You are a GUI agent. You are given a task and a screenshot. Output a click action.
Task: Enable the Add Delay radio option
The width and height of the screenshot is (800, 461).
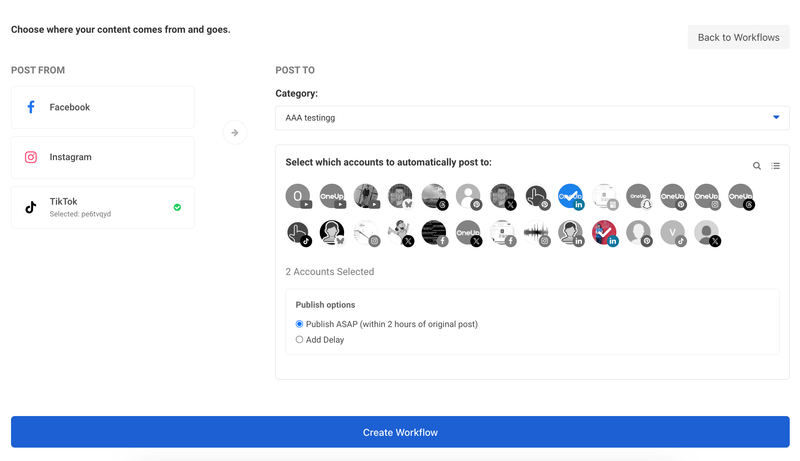click(299, 340)
